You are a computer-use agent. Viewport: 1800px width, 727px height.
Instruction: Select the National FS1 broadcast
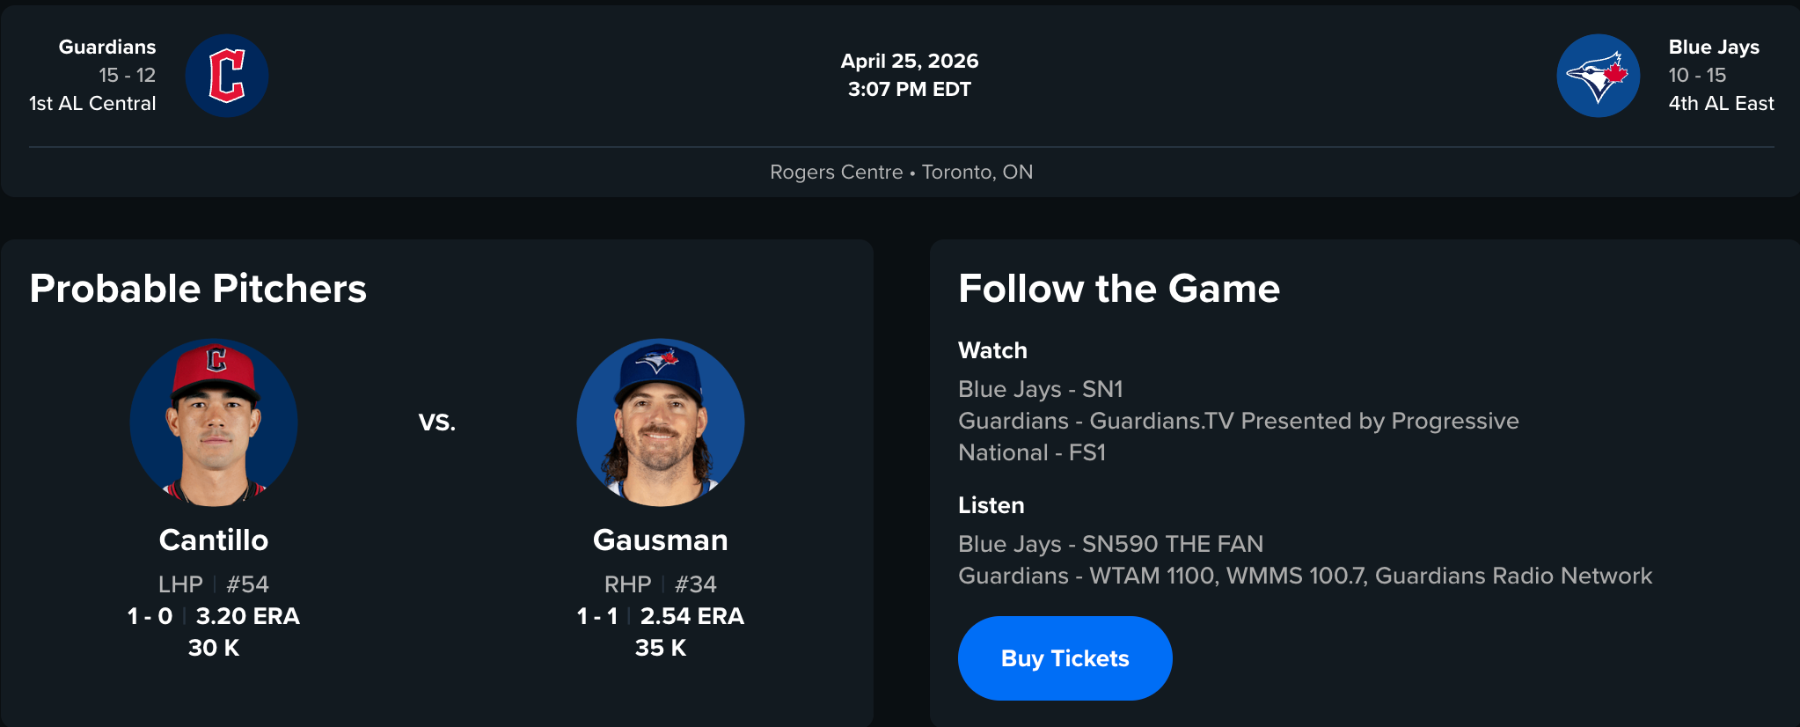[1031, 453]
